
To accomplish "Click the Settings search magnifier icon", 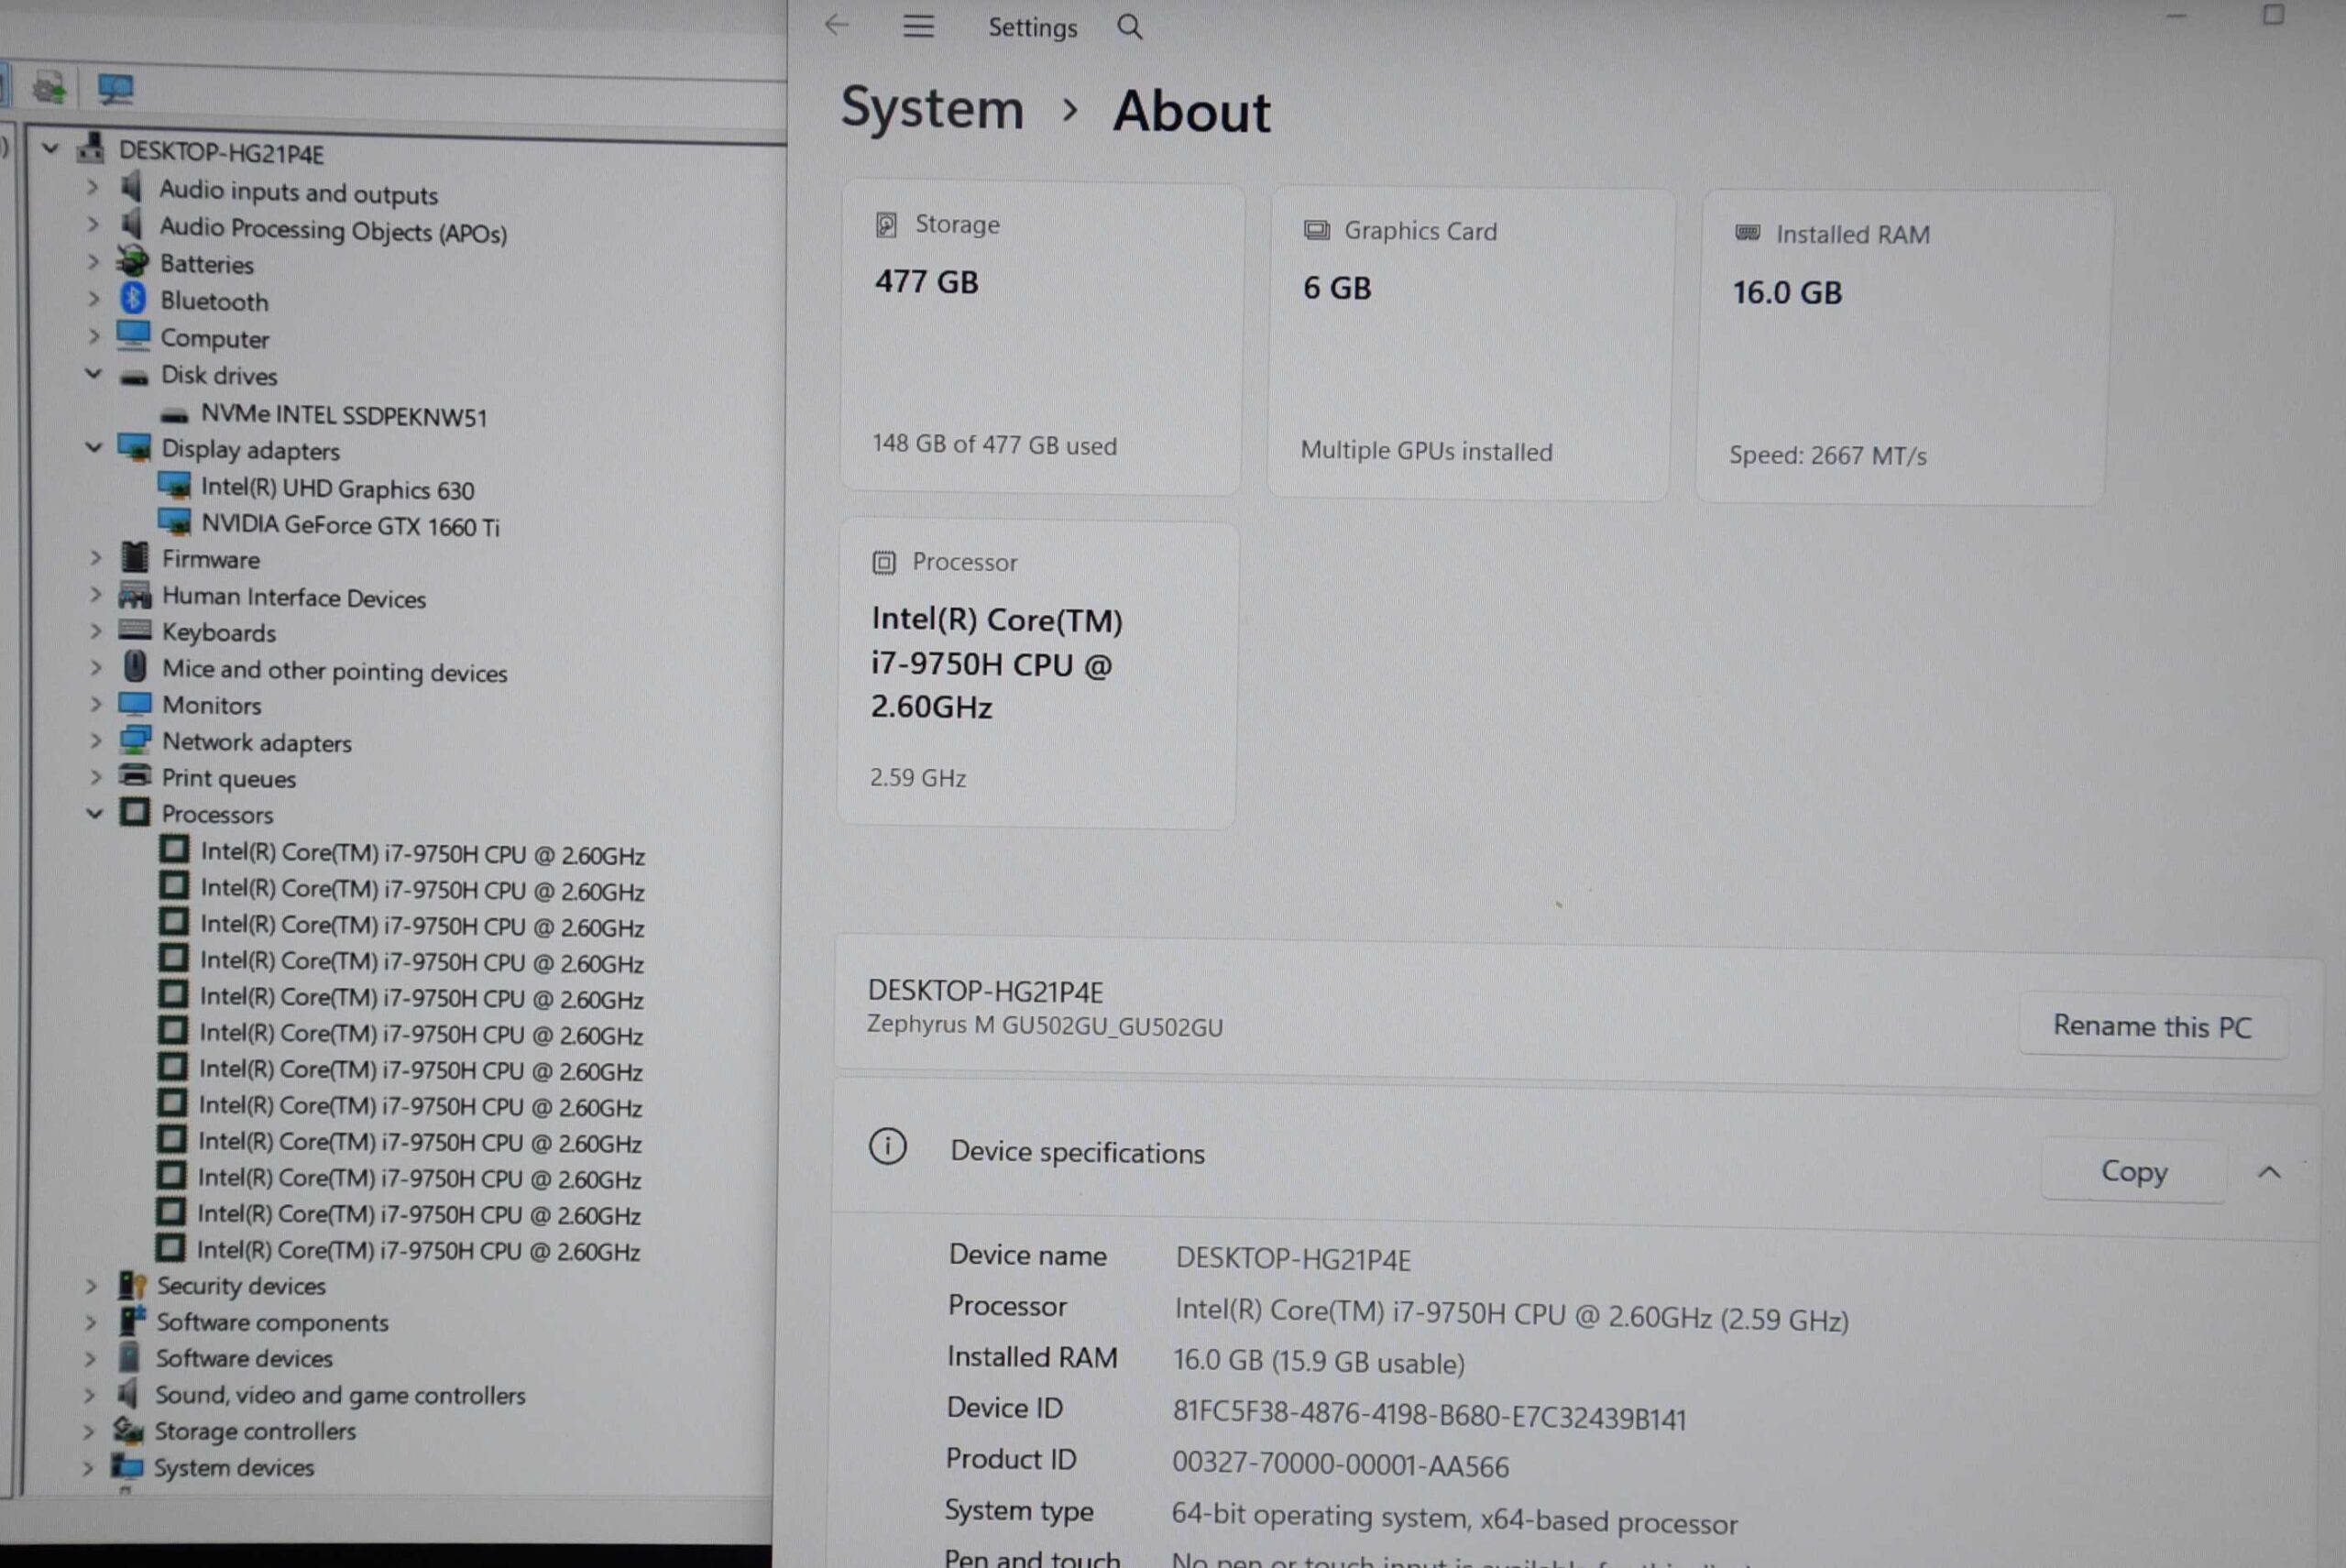I will tap(1129, 27).
